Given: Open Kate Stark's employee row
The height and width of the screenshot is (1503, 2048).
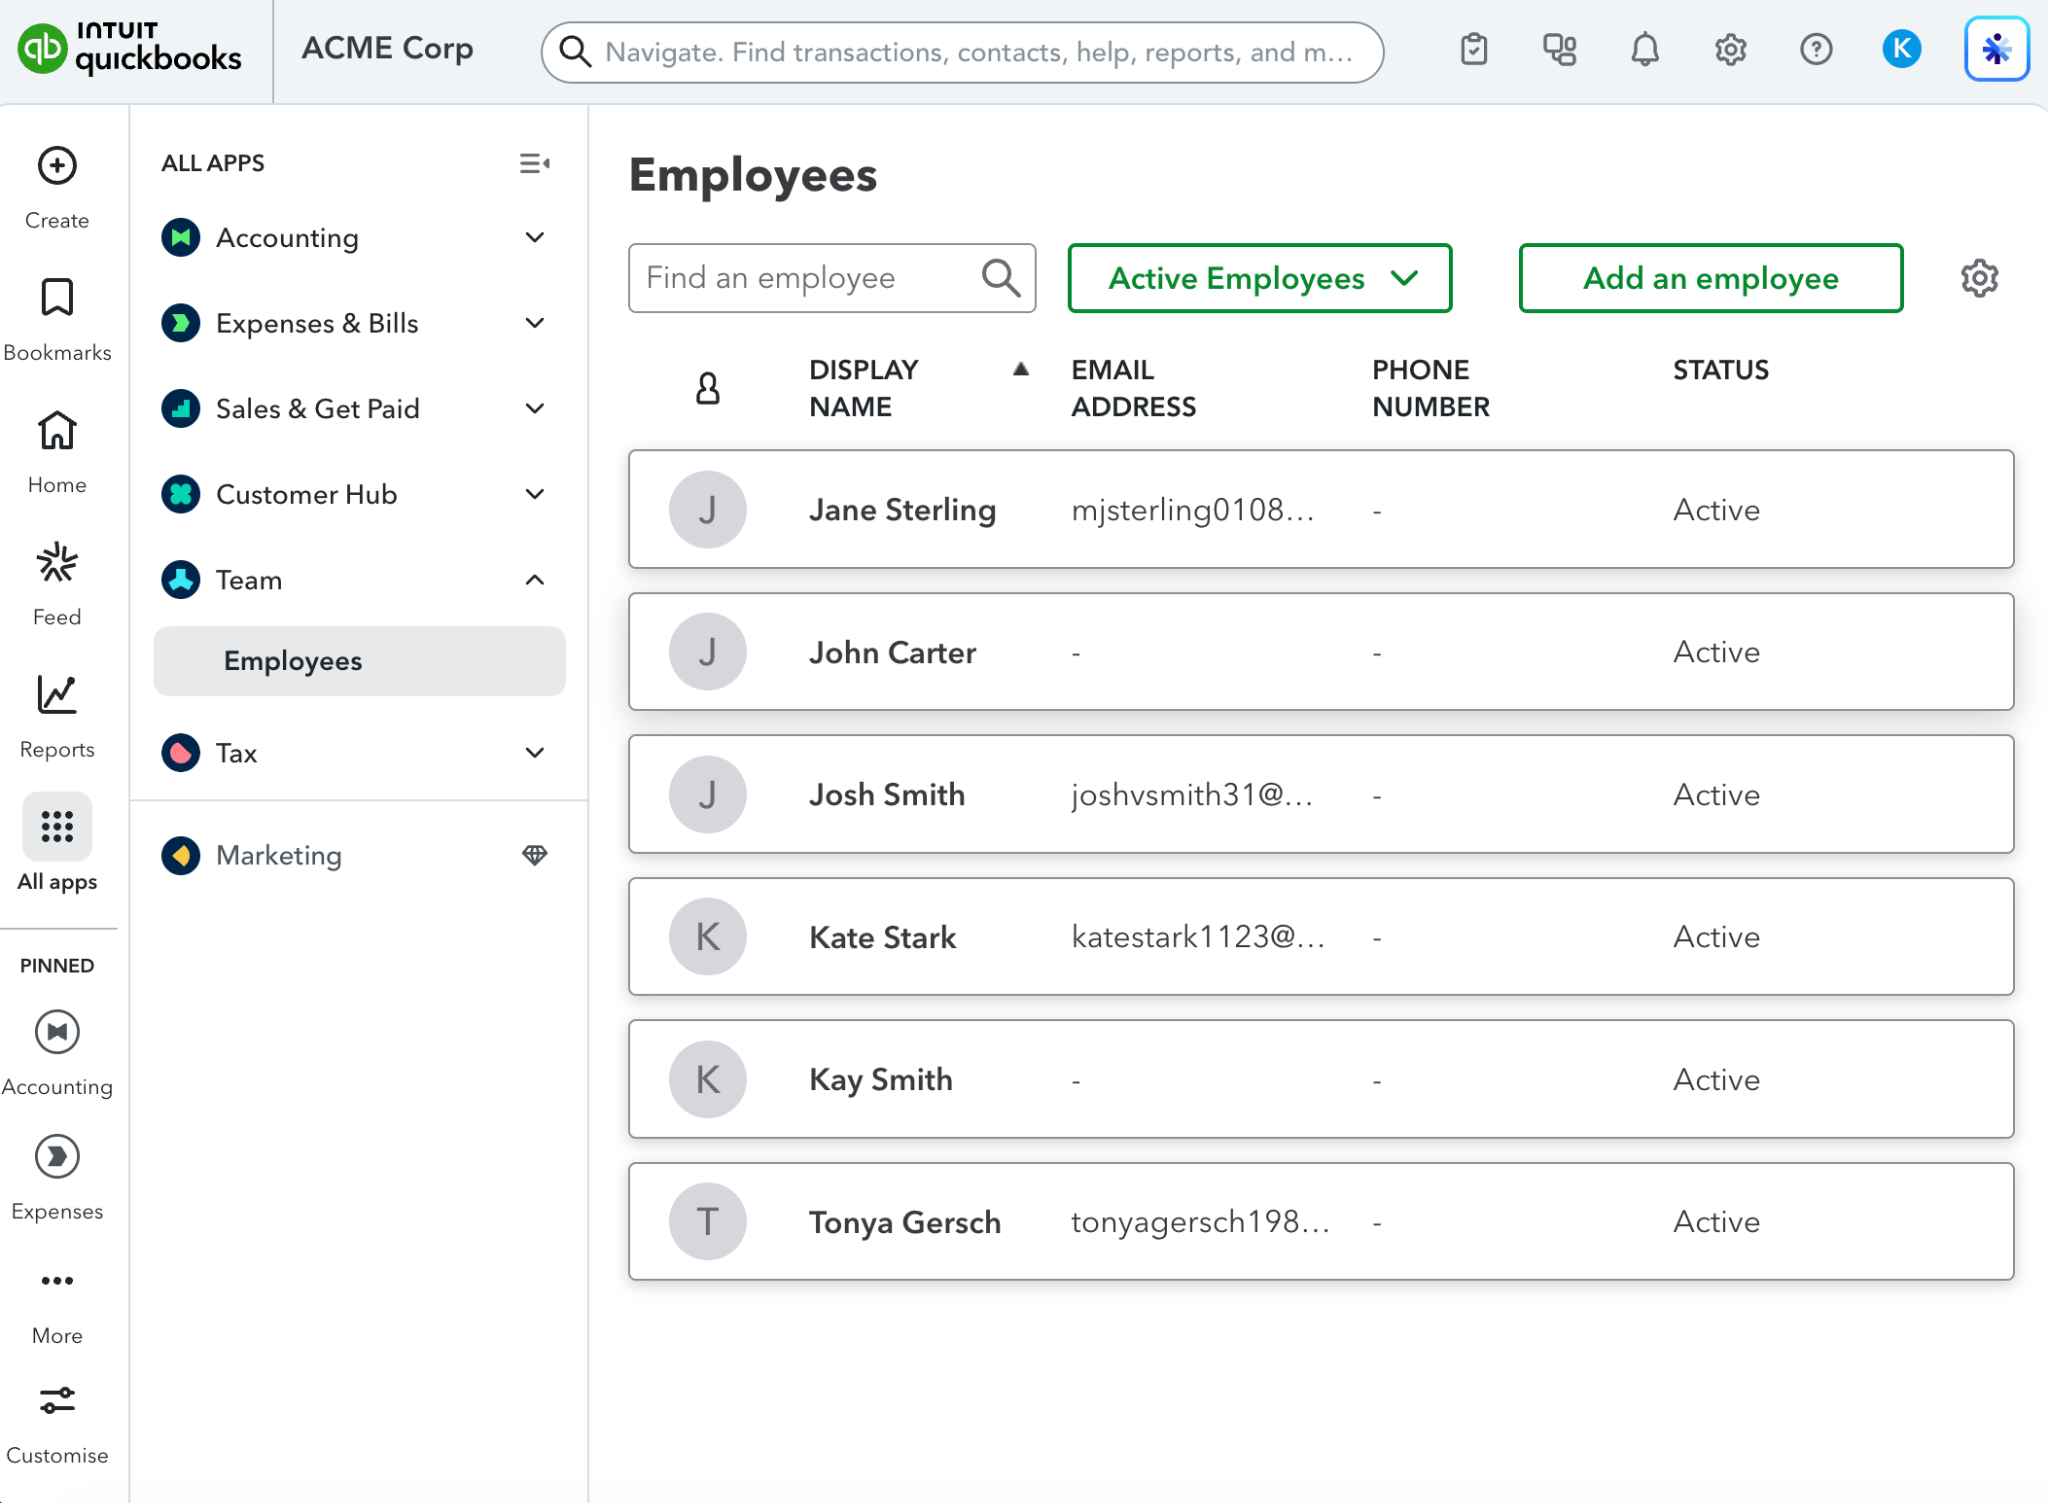Looking at the screenshot, I should point(1321,937).
